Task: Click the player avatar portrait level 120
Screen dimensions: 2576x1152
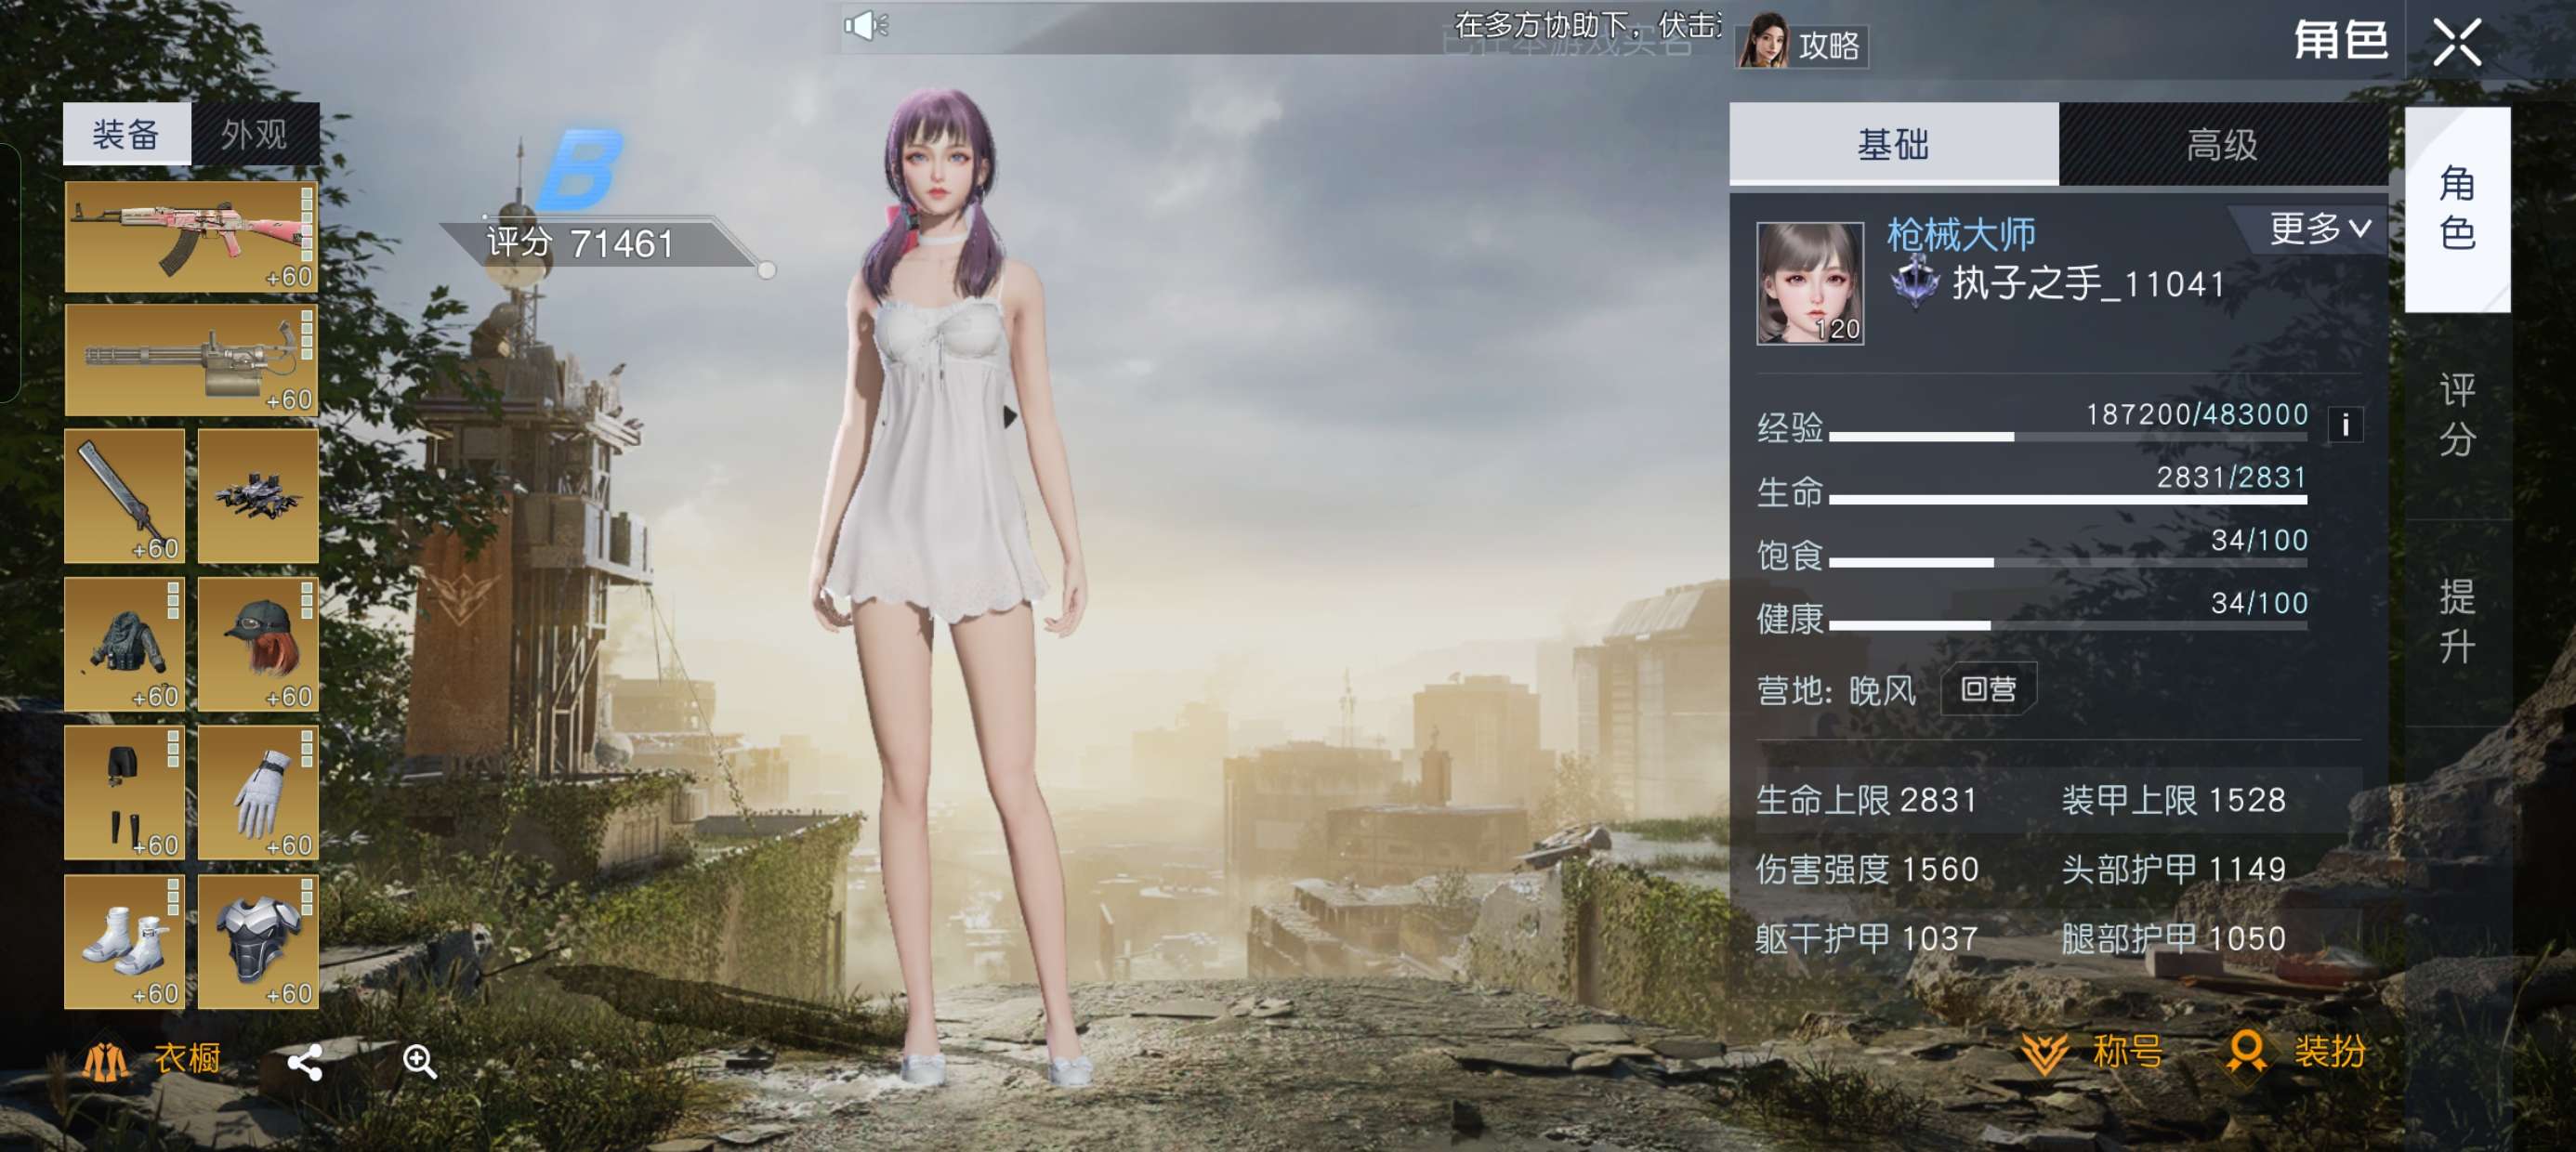Action: [1810, 284]
